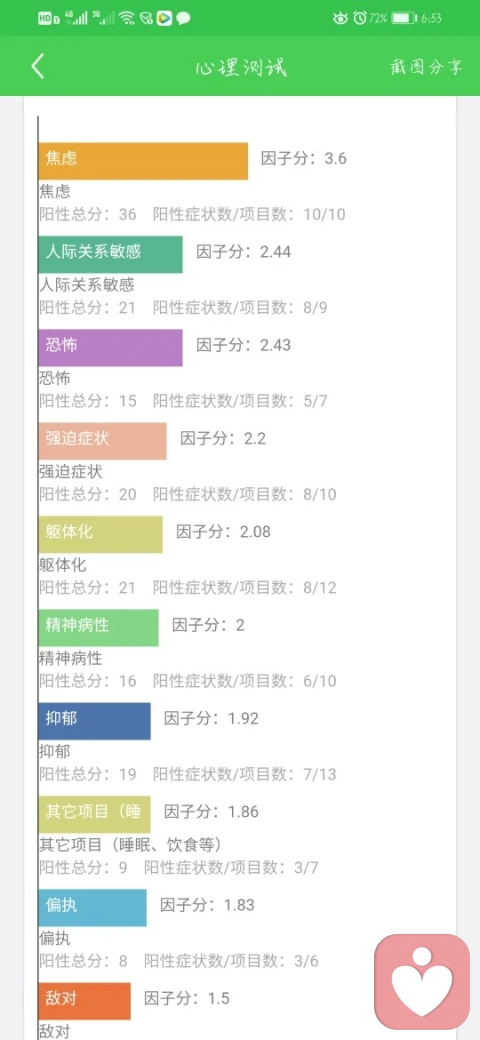Tap 因子分：3.6 label for anxiety
480x1040 pixels.
coord(304,159)
